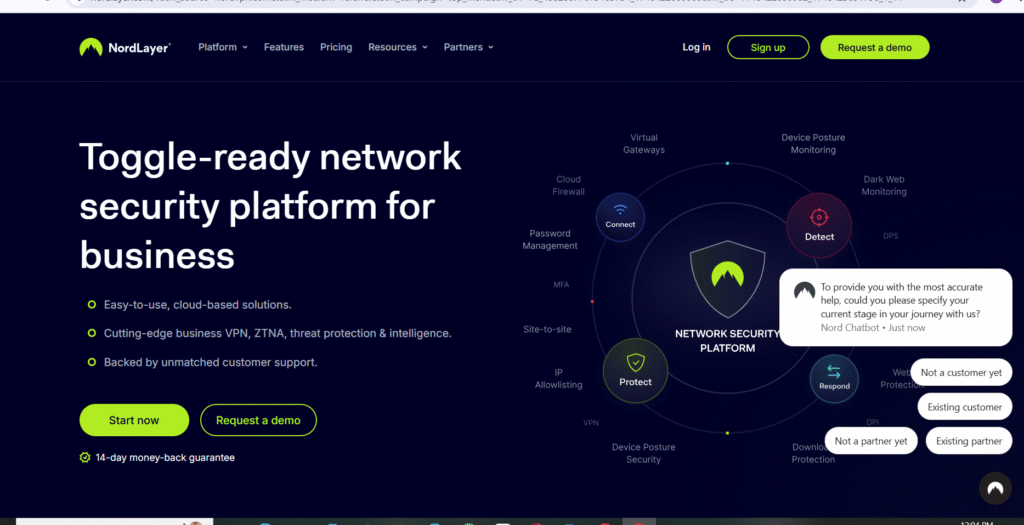Click the chatbot message bubble

tap(895, 307)
